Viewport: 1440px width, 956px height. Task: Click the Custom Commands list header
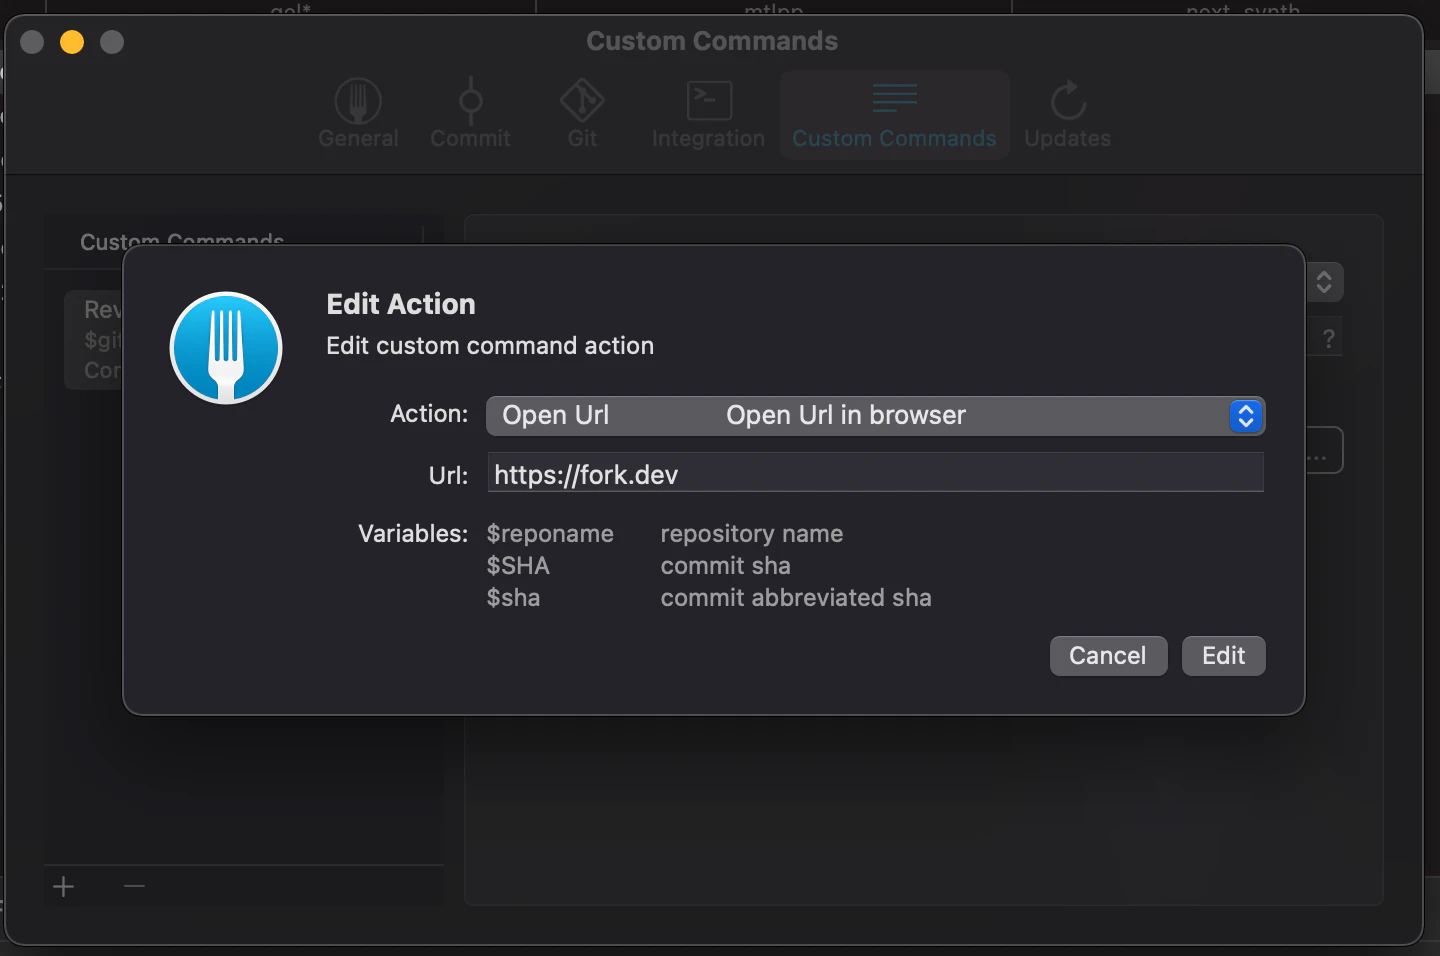[182, 240]
